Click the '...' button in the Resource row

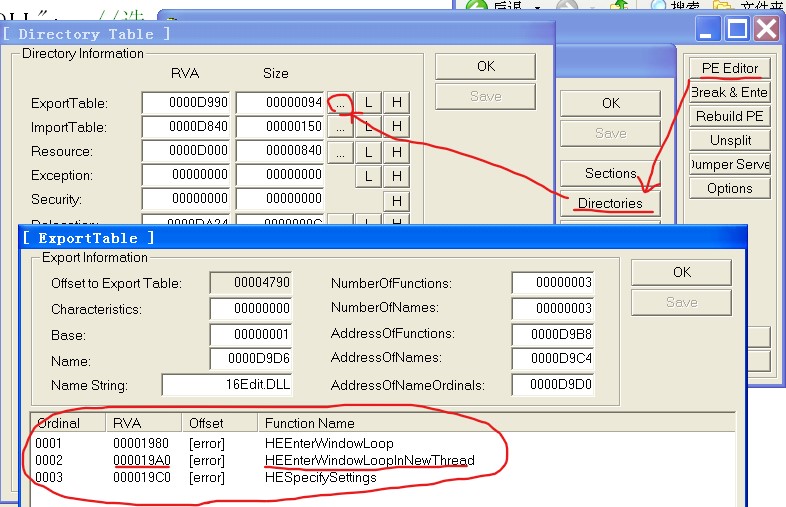(x=341, y=151)
